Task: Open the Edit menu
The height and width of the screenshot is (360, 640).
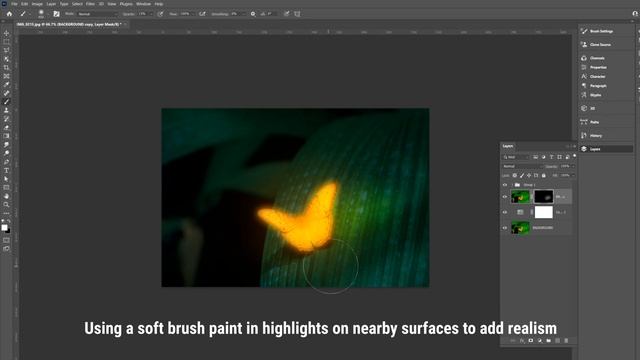Action: click(24, 4)
